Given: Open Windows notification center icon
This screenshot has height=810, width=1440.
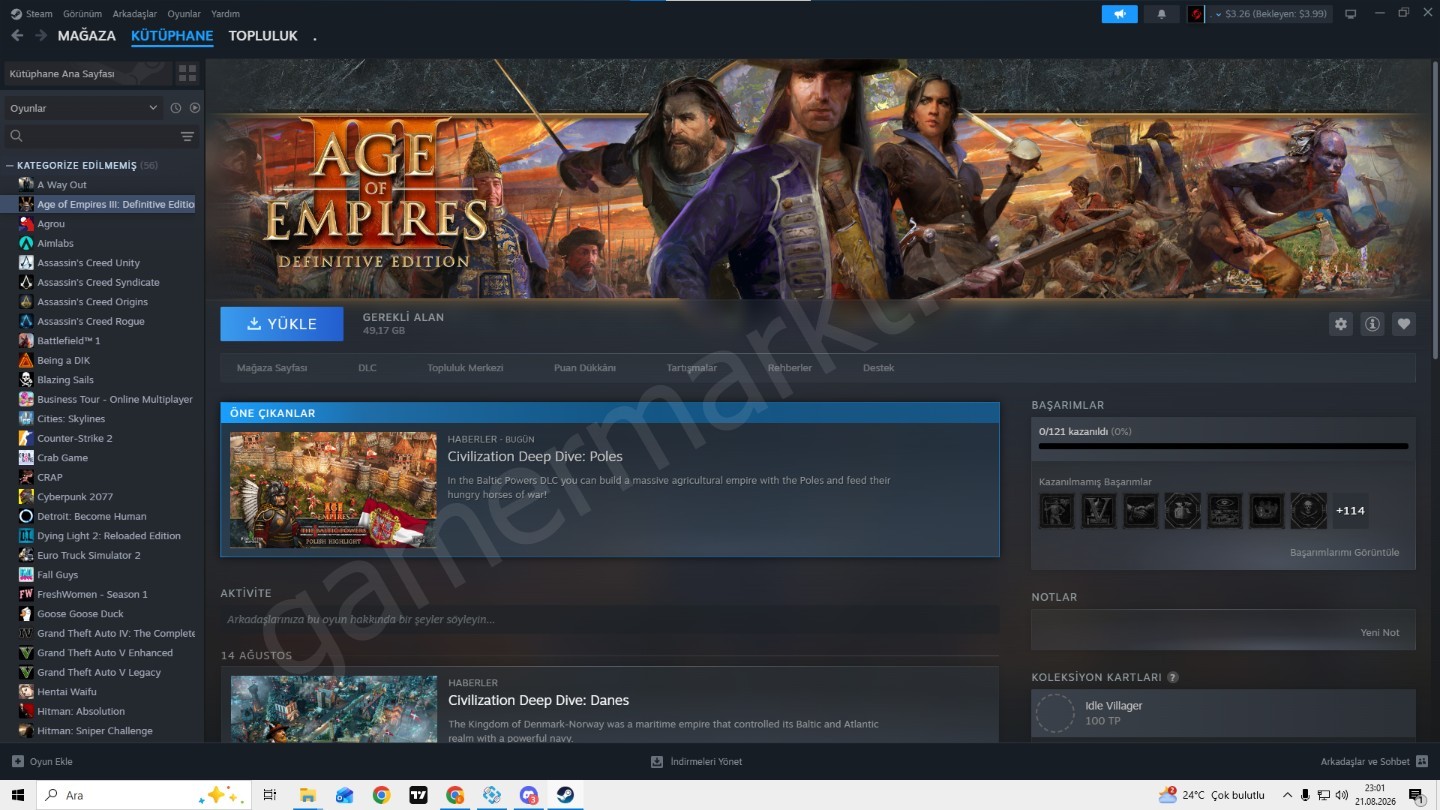Looking at the screenshot, I should [1416, 795].
